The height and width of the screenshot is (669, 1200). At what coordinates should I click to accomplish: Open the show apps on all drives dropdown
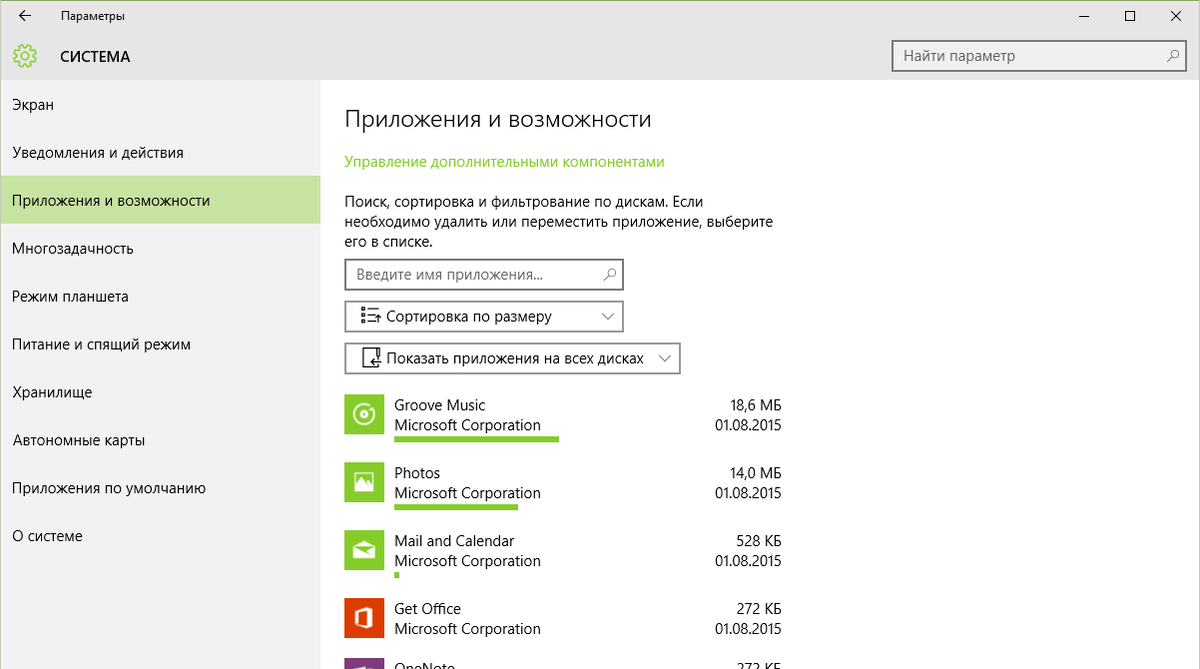point(512,358)
